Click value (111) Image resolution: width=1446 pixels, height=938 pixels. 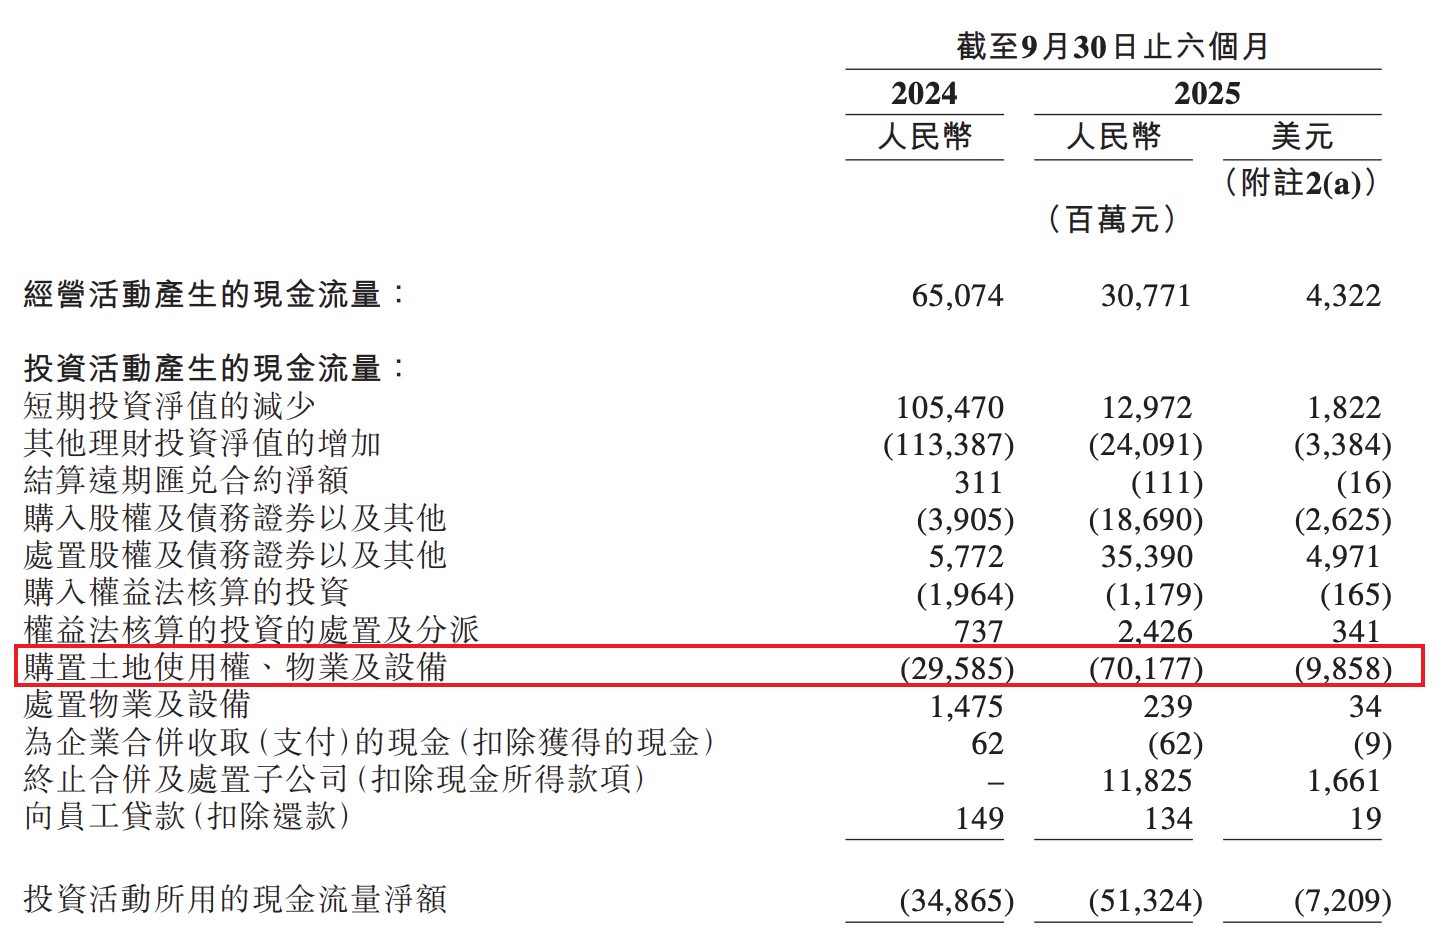tap(1166, 483)
